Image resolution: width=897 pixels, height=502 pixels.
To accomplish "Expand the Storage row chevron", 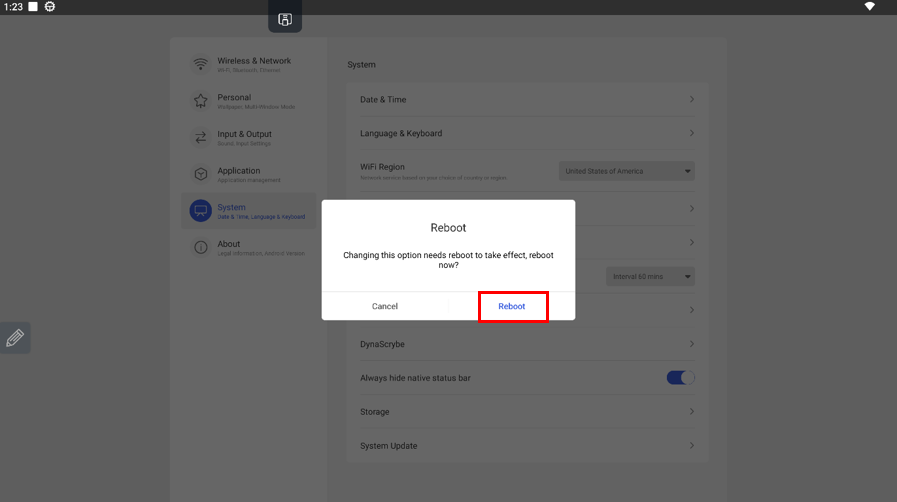I will [691, 412].
